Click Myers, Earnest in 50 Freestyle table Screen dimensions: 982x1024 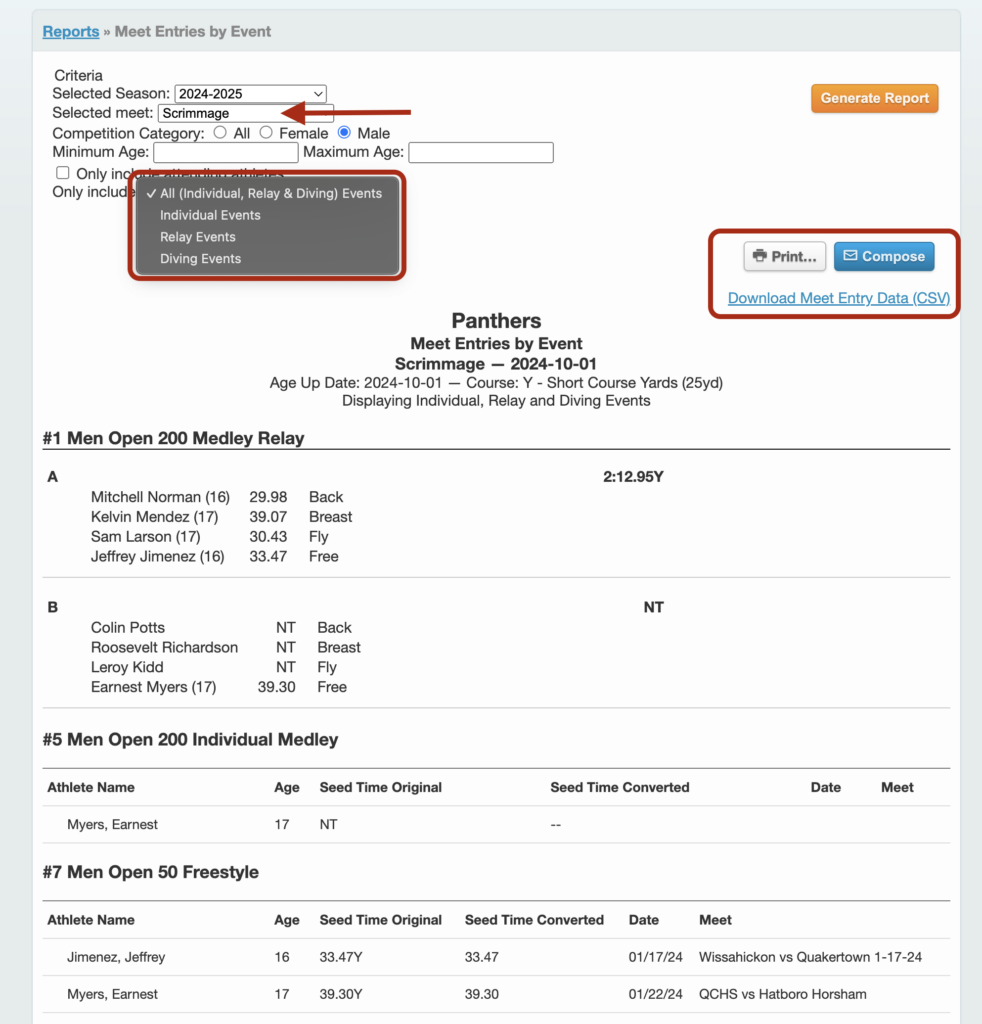tap(112, 994)
